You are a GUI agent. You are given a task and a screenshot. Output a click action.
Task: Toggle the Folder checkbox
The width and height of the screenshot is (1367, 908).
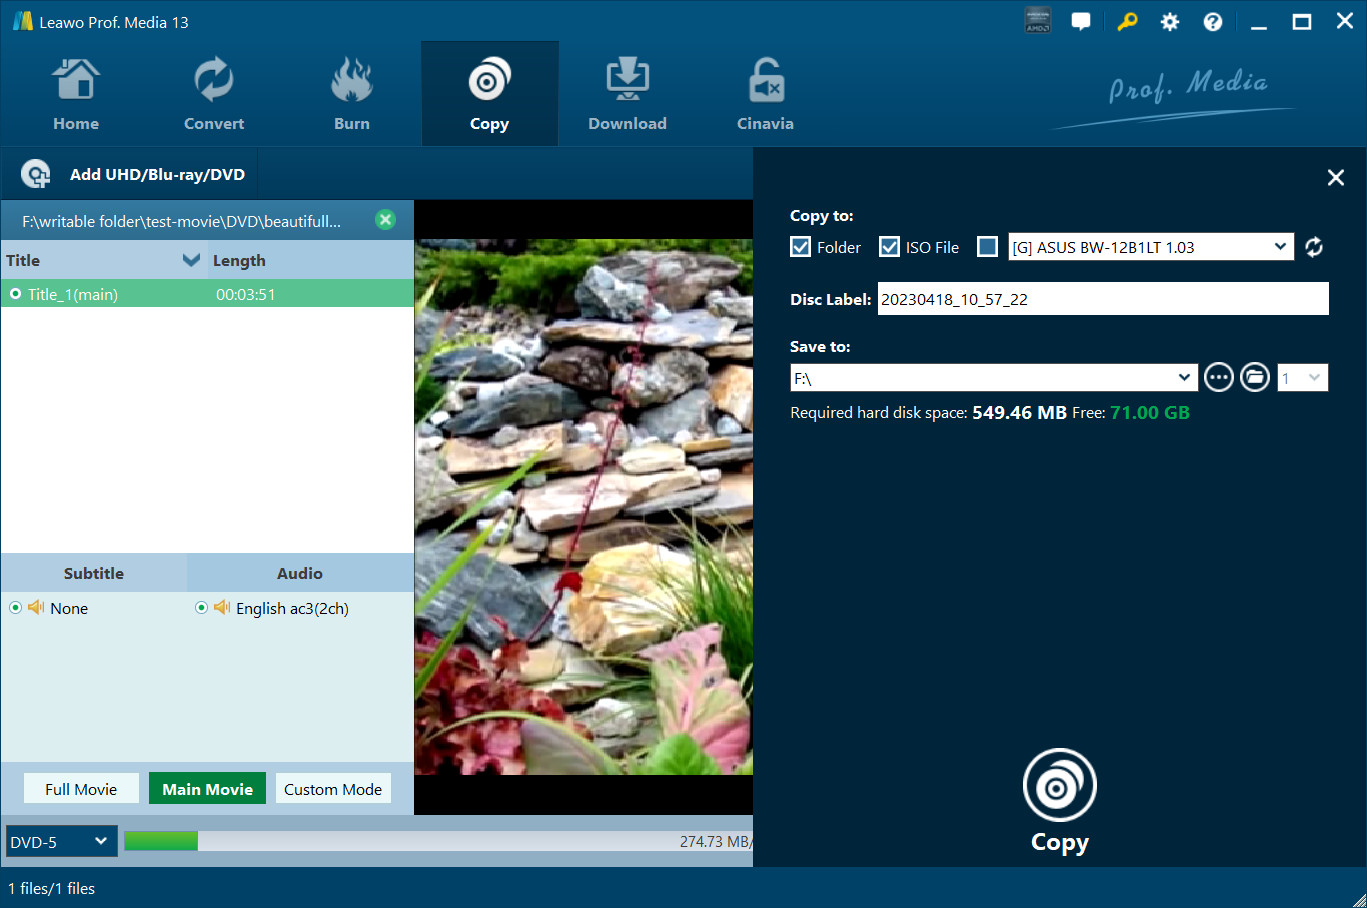coord(800,247)
